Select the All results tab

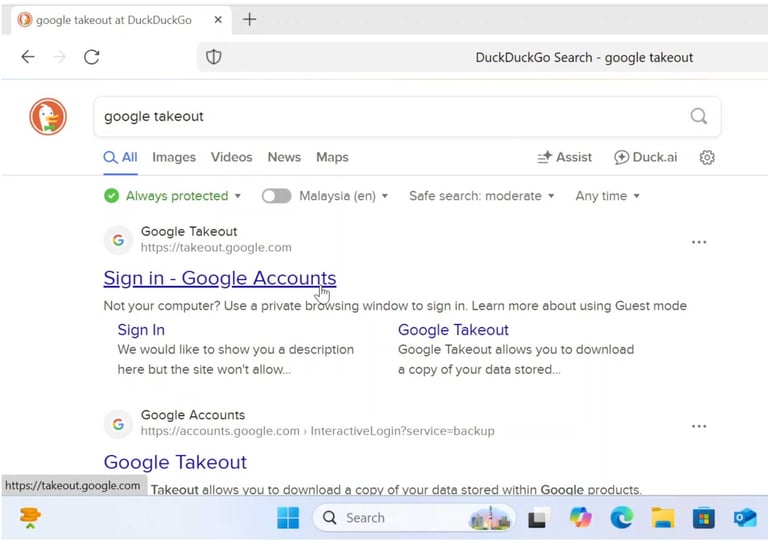(x=120, y=157)
